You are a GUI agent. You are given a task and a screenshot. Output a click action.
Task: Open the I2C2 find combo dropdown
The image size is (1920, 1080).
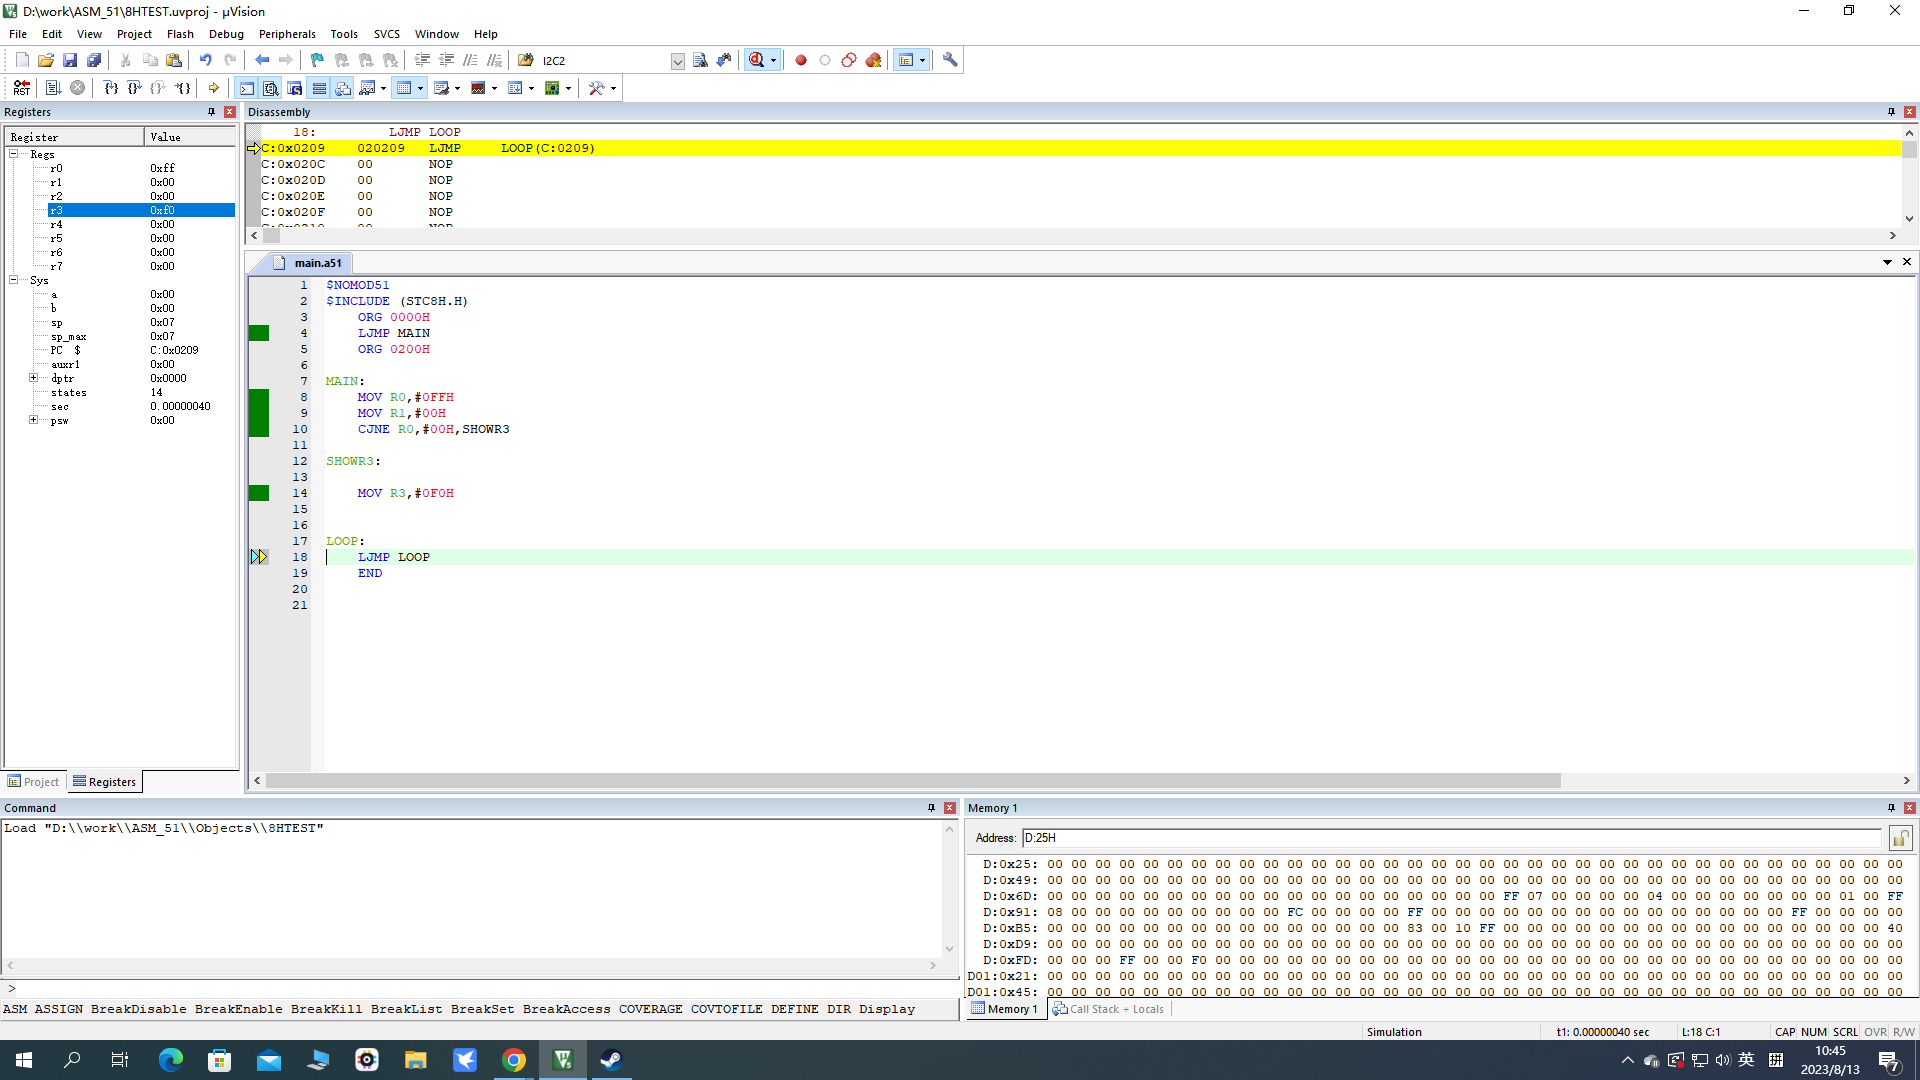[677, 61]
